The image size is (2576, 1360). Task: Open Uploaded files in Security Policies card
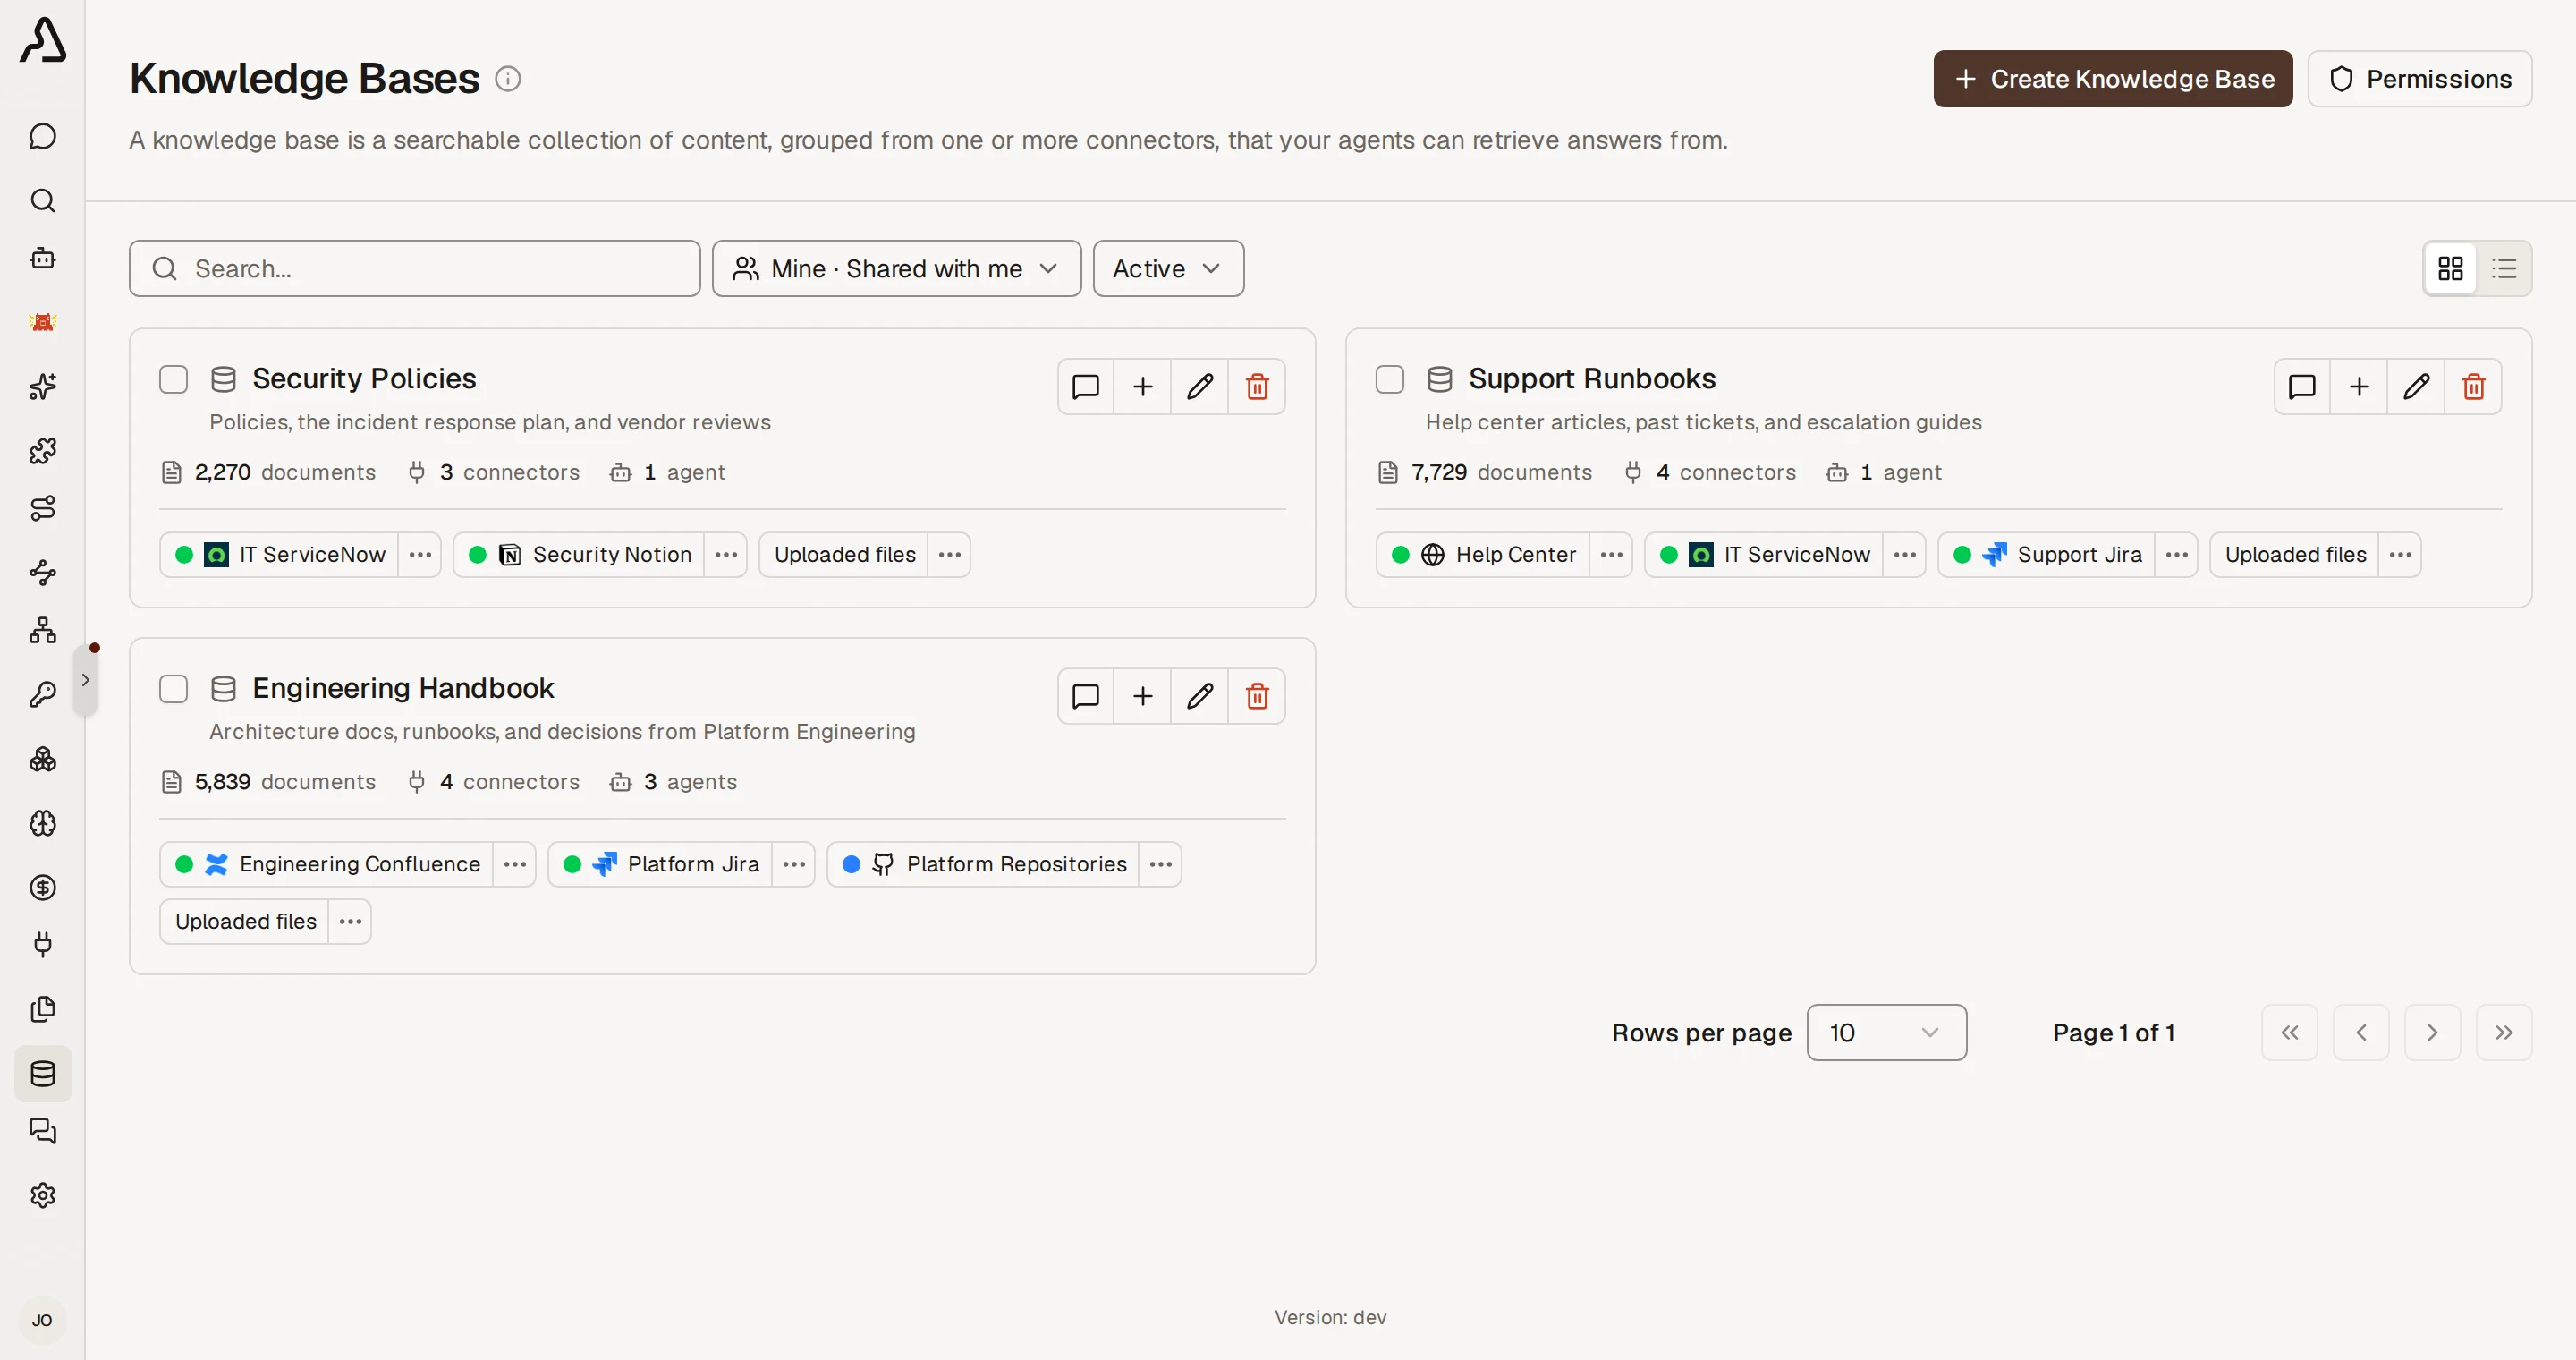tap(844, 554)
